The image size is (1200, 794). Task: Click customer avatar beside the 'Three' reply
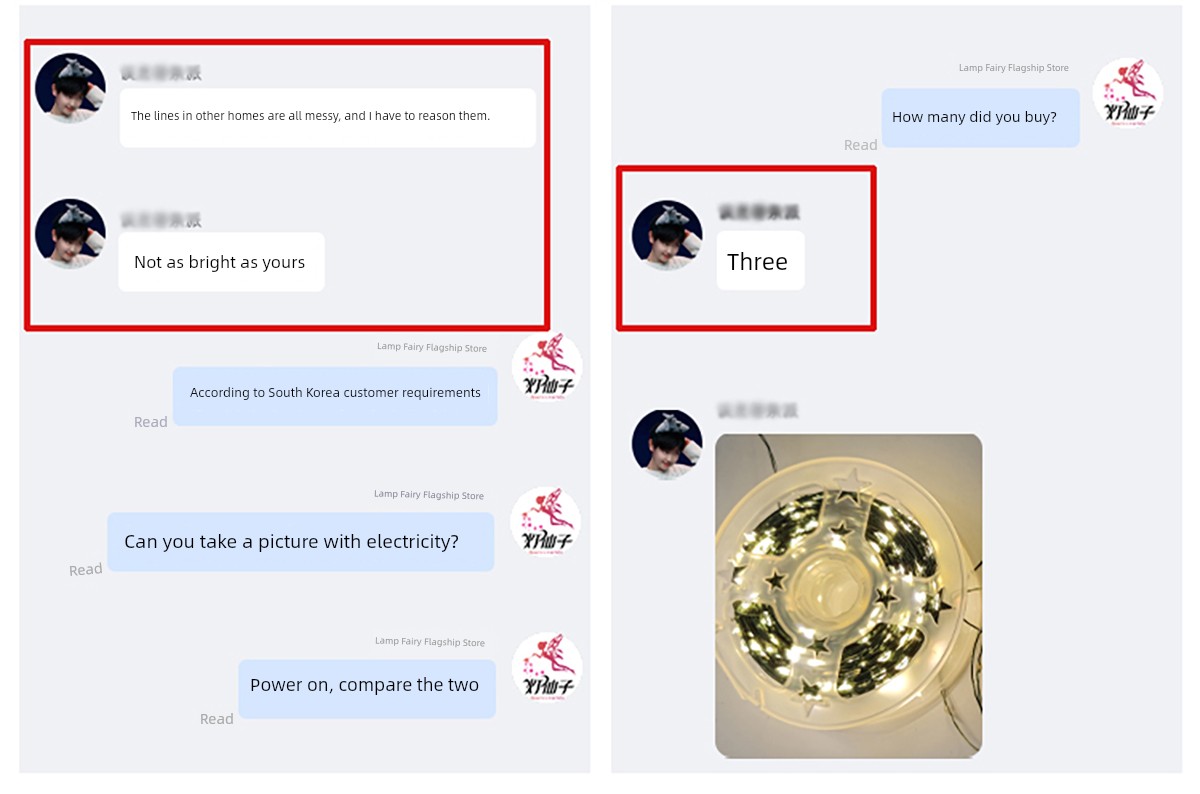pyautogui.click(x=668, y=236)
